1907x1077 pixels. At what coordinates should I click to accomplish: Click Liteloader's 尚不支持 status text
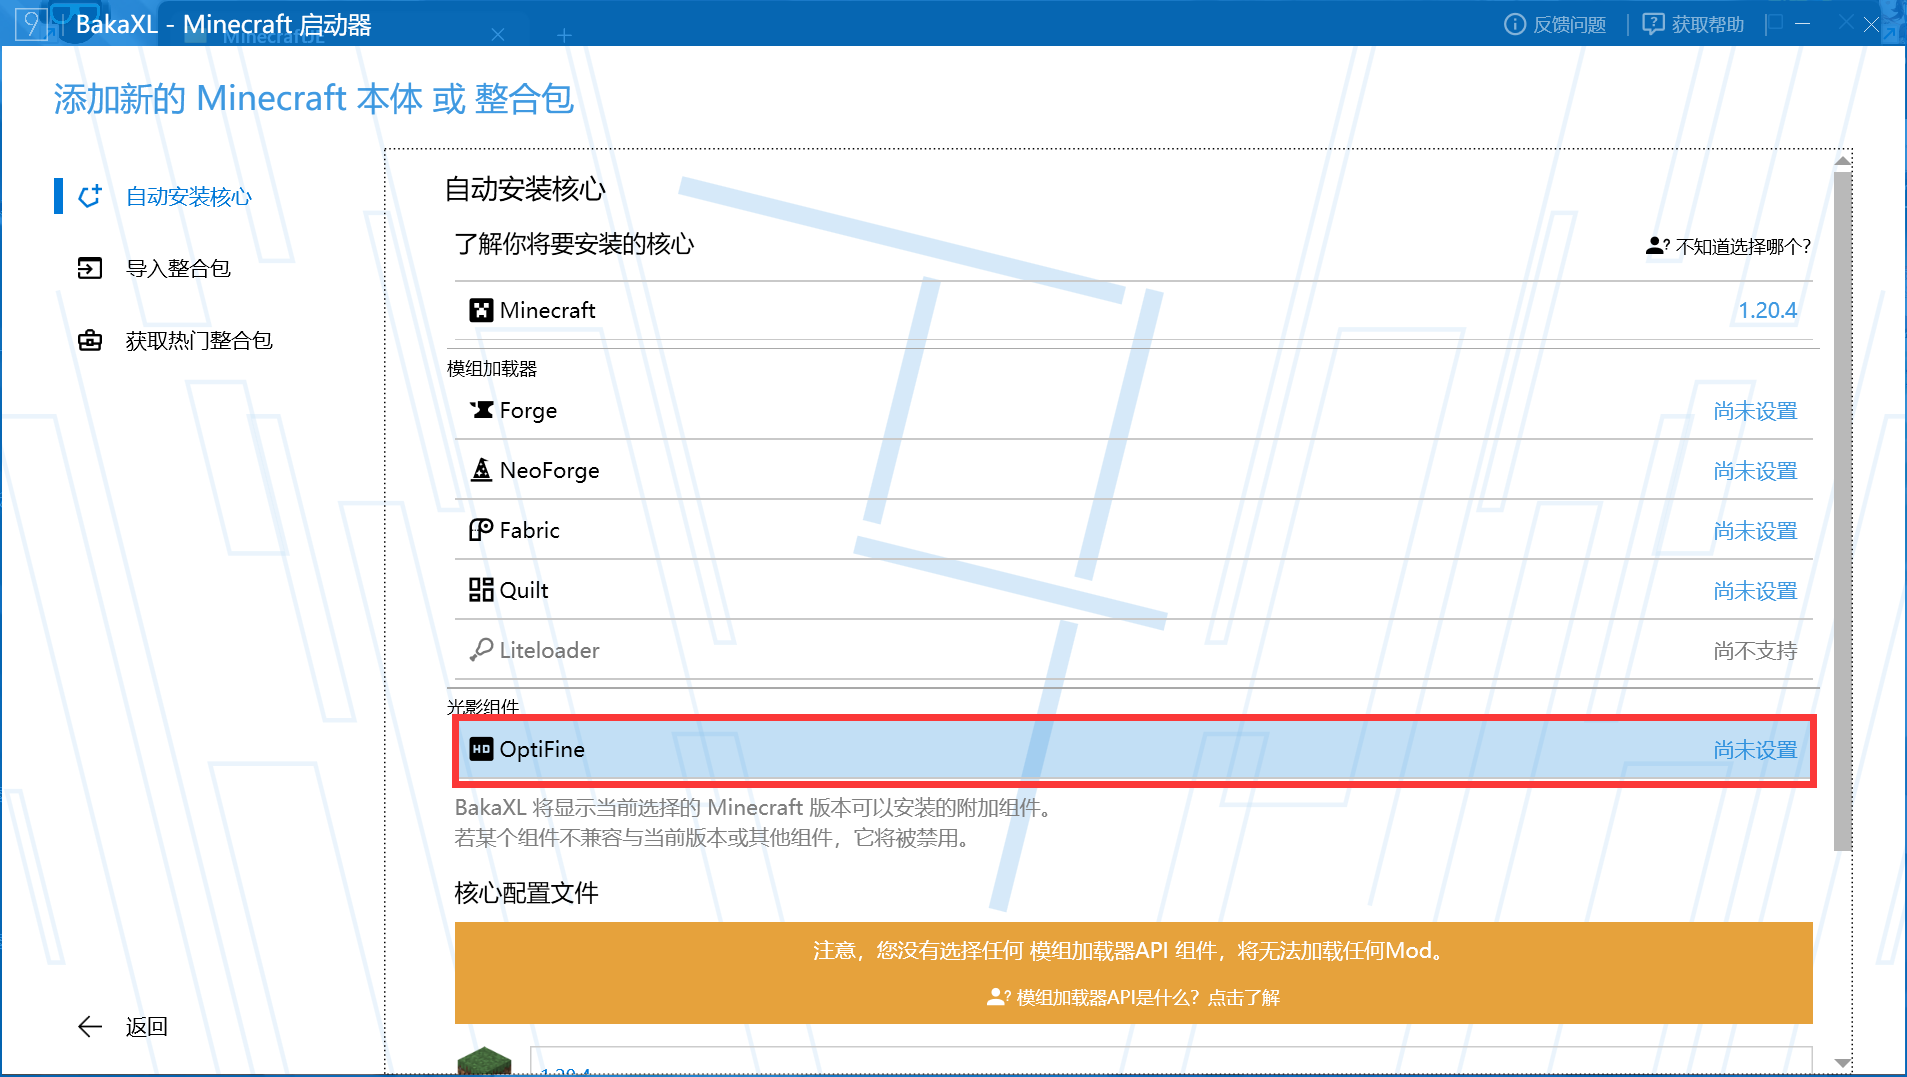(x=1755, y=651)
